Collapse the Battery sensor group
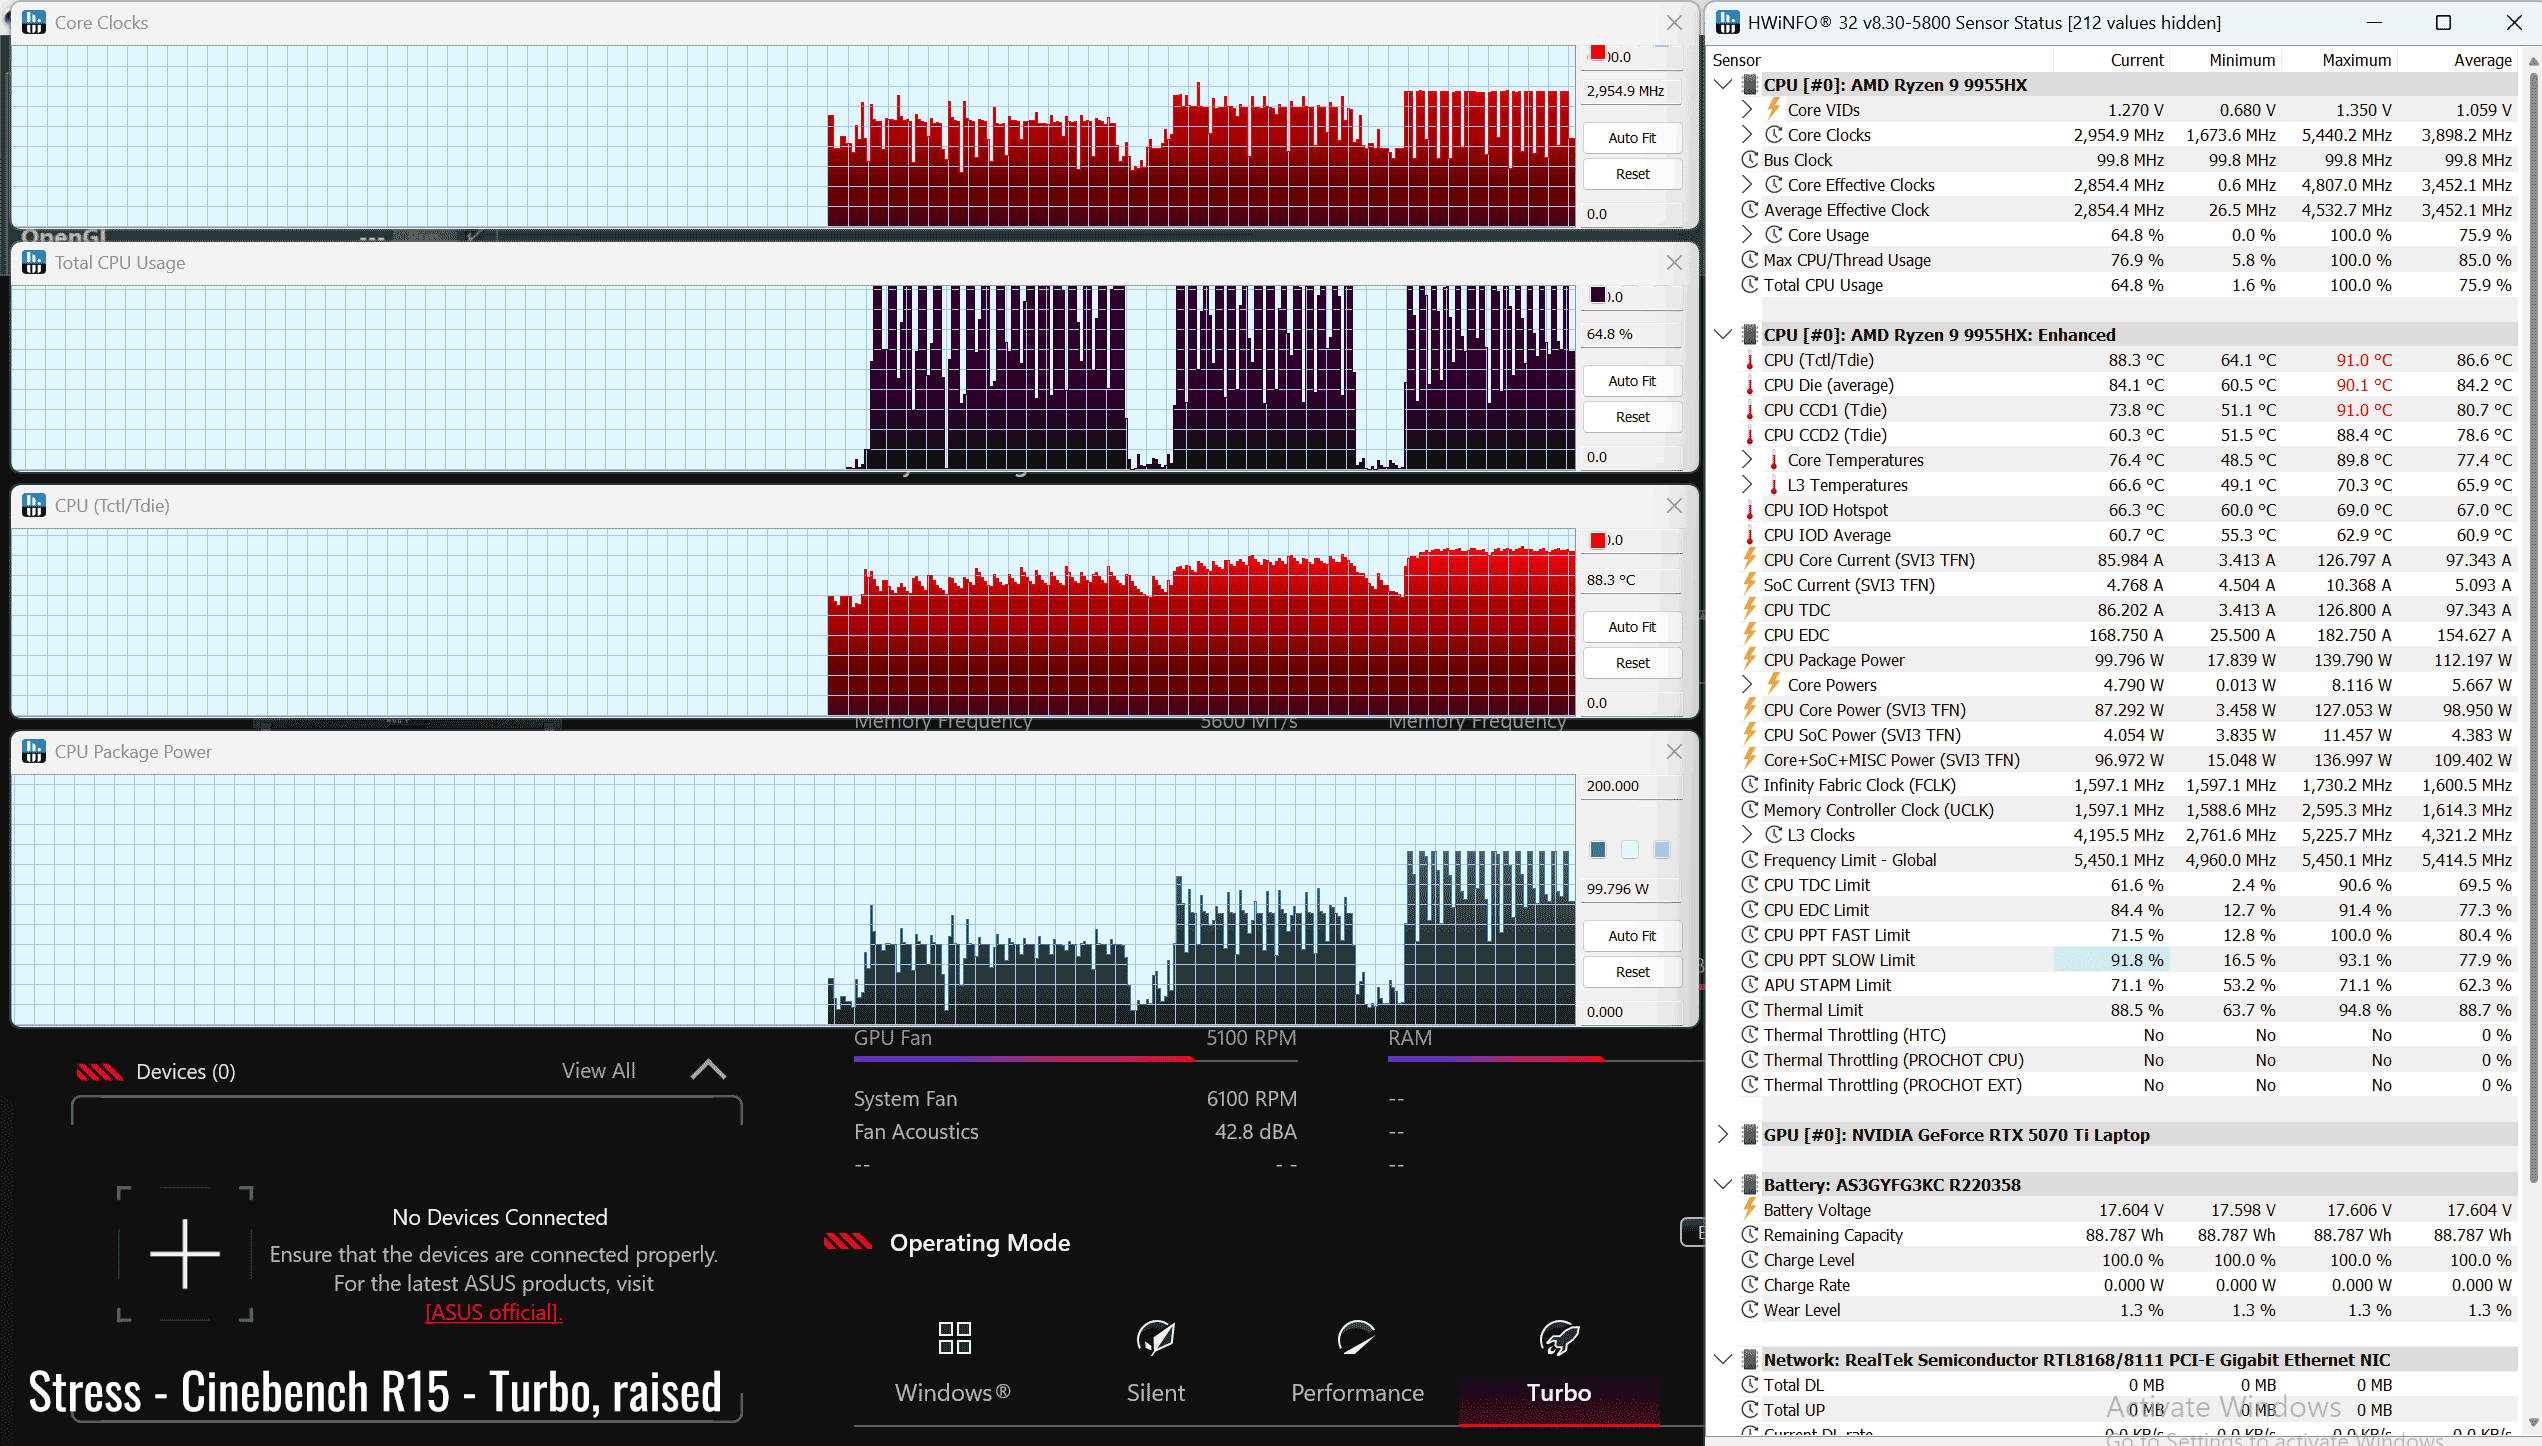 coord(1723,1184)
